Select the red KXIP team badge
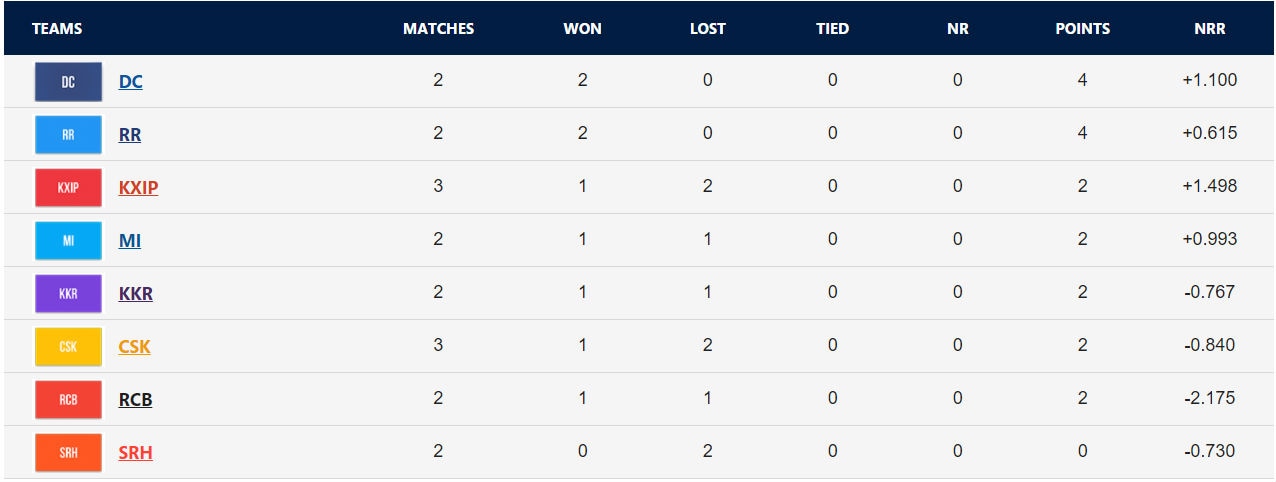Screen dimensions: 1276x482 click(x=68, y=188)
